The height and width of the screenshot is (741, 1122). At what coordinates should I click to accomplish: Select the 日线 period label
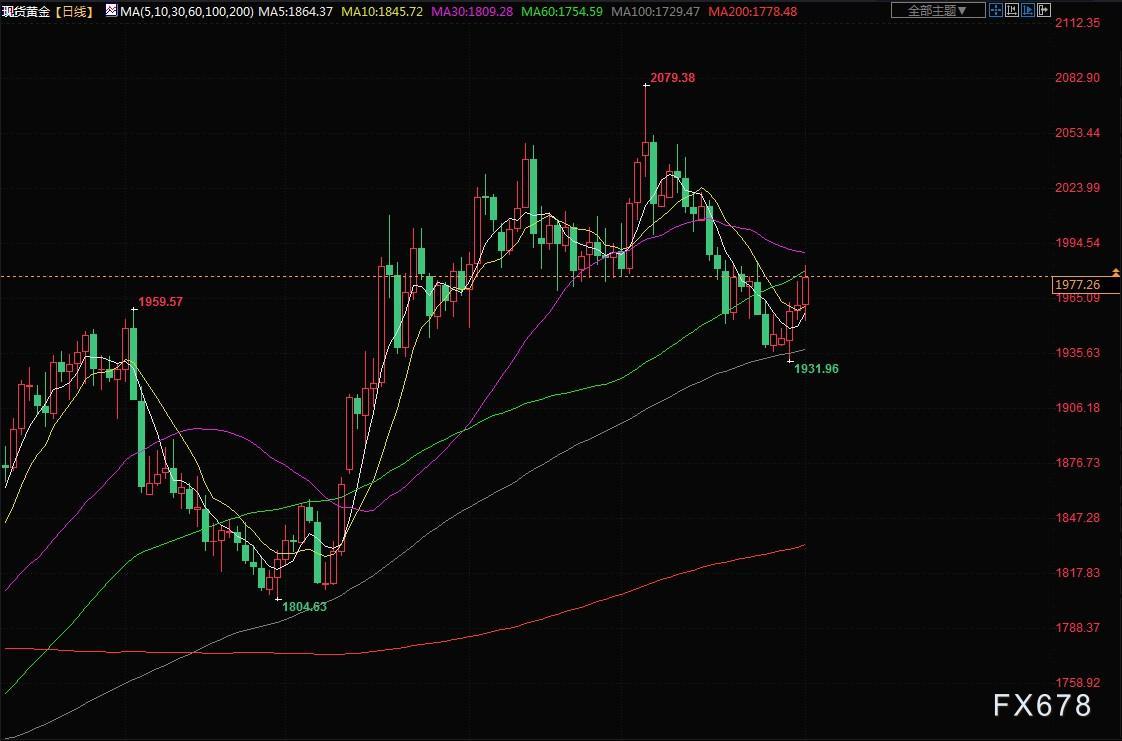click(x=74, y=11)
